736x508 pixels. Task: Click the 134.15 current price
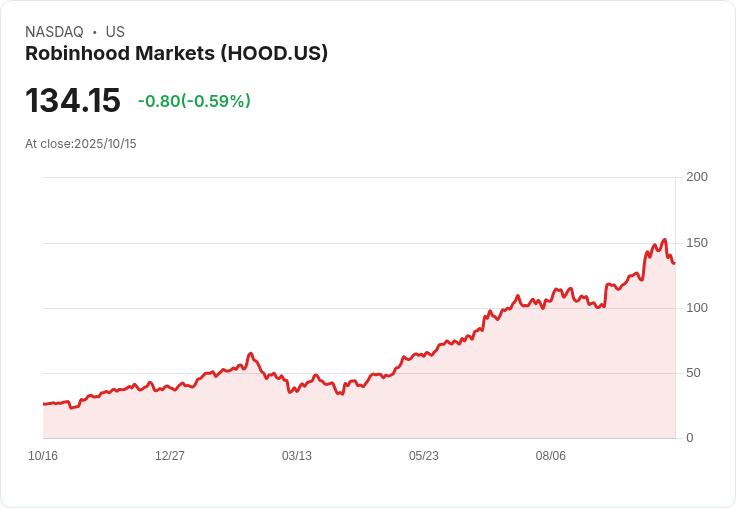tap(72, 100)
